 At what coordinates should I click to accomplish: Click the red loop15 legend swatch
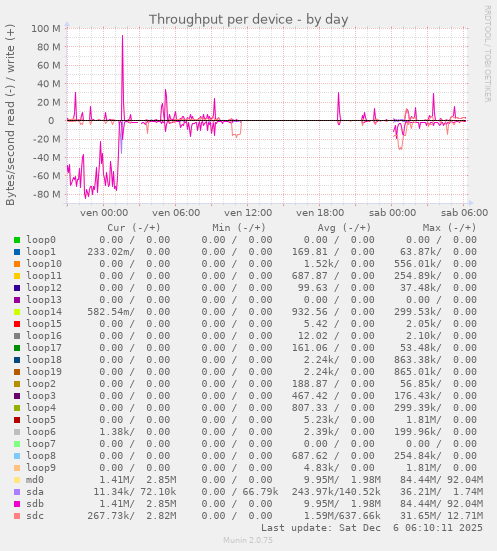click(x=17, y=324)
